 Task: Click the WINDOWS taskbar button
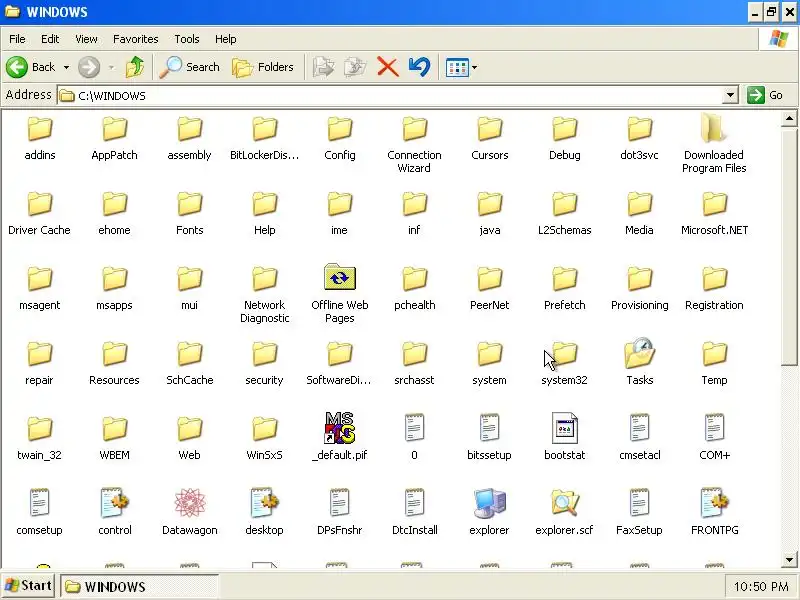[139, 586]
